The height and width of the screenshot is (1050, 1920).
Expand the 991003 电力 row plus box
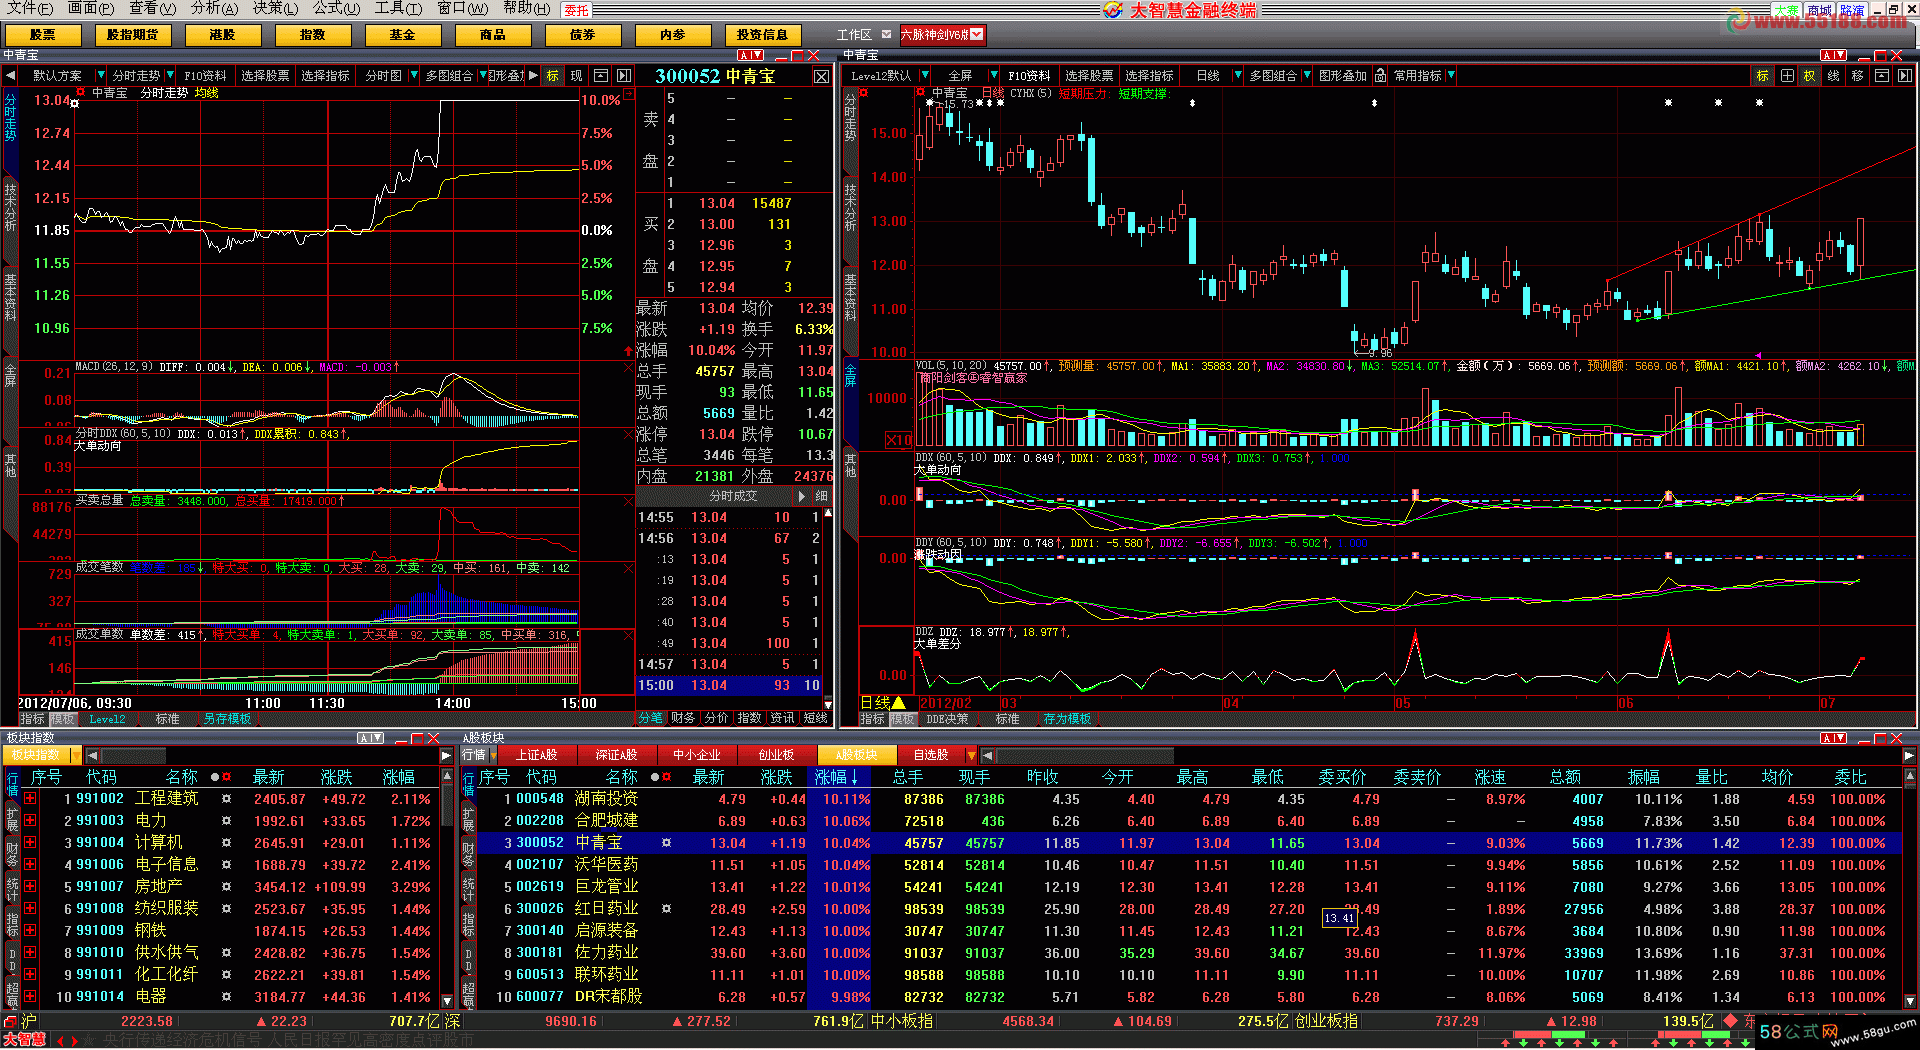[x=30, y=820]
